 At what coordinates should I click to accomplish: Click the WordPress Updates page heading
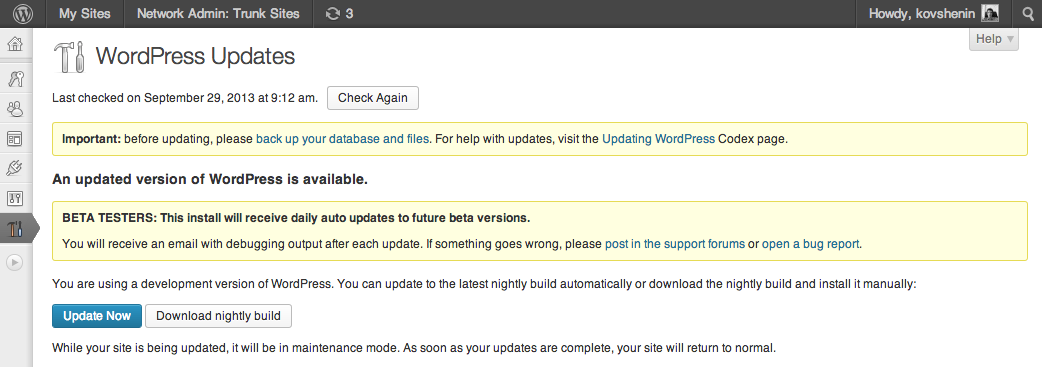[x=195, y=56]
